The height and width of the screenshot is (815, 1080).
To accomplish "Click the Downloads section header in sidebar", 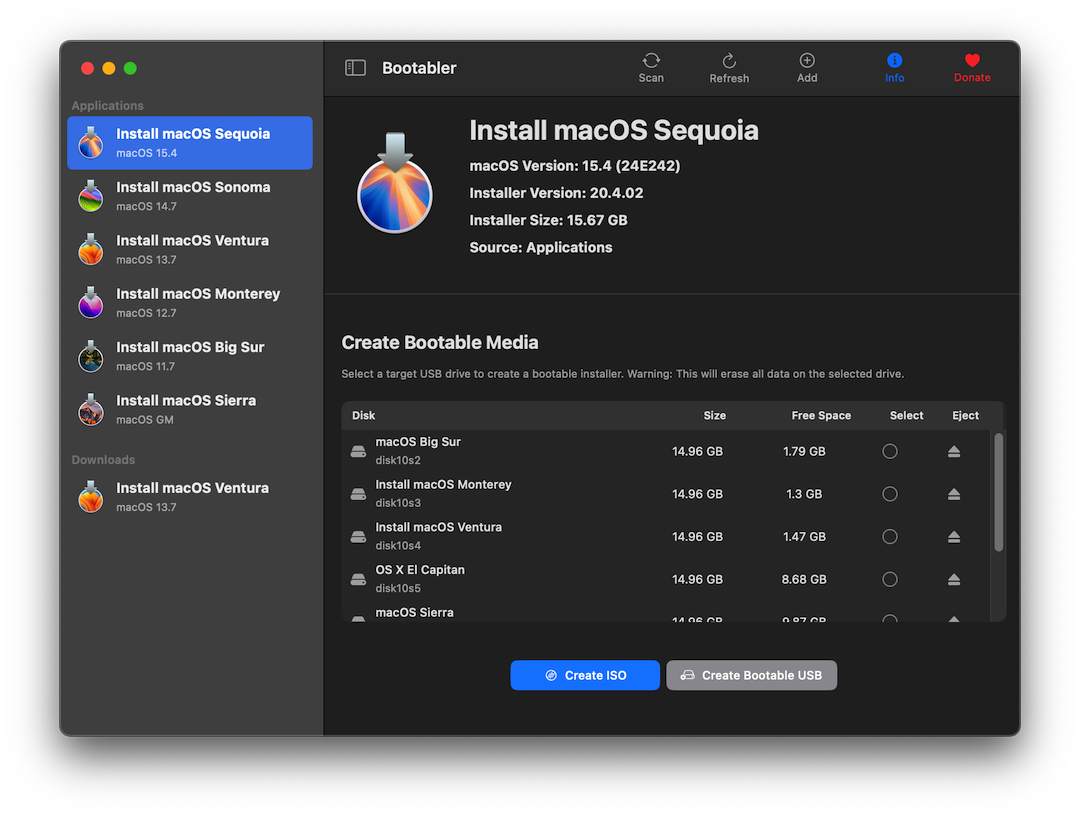I will tap(103, 460).
